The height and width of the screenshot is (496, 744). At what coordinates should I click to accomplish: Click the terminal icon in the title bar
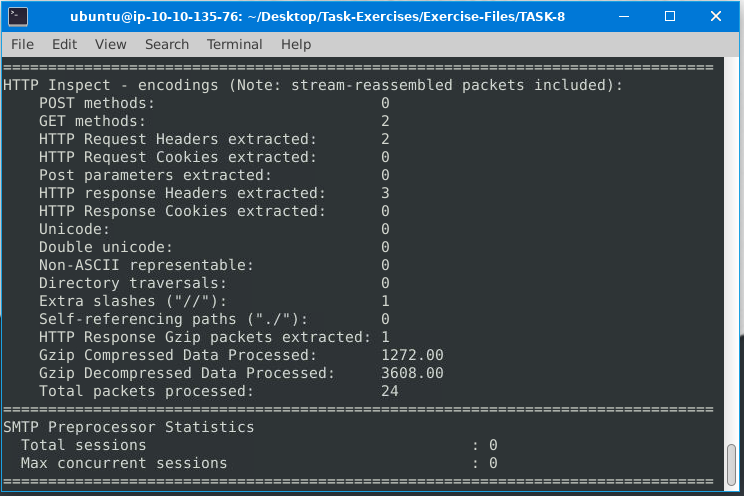click(17, 16)
